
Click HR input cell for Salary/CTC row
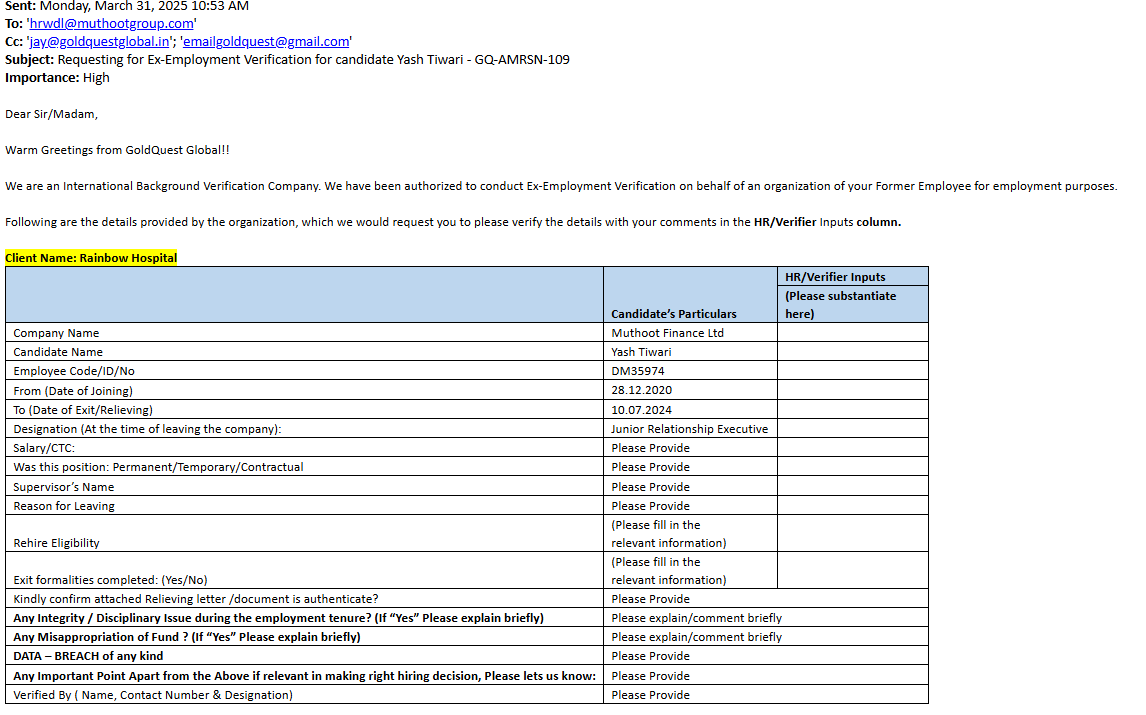pyautogui.click(x=853, y=447)
